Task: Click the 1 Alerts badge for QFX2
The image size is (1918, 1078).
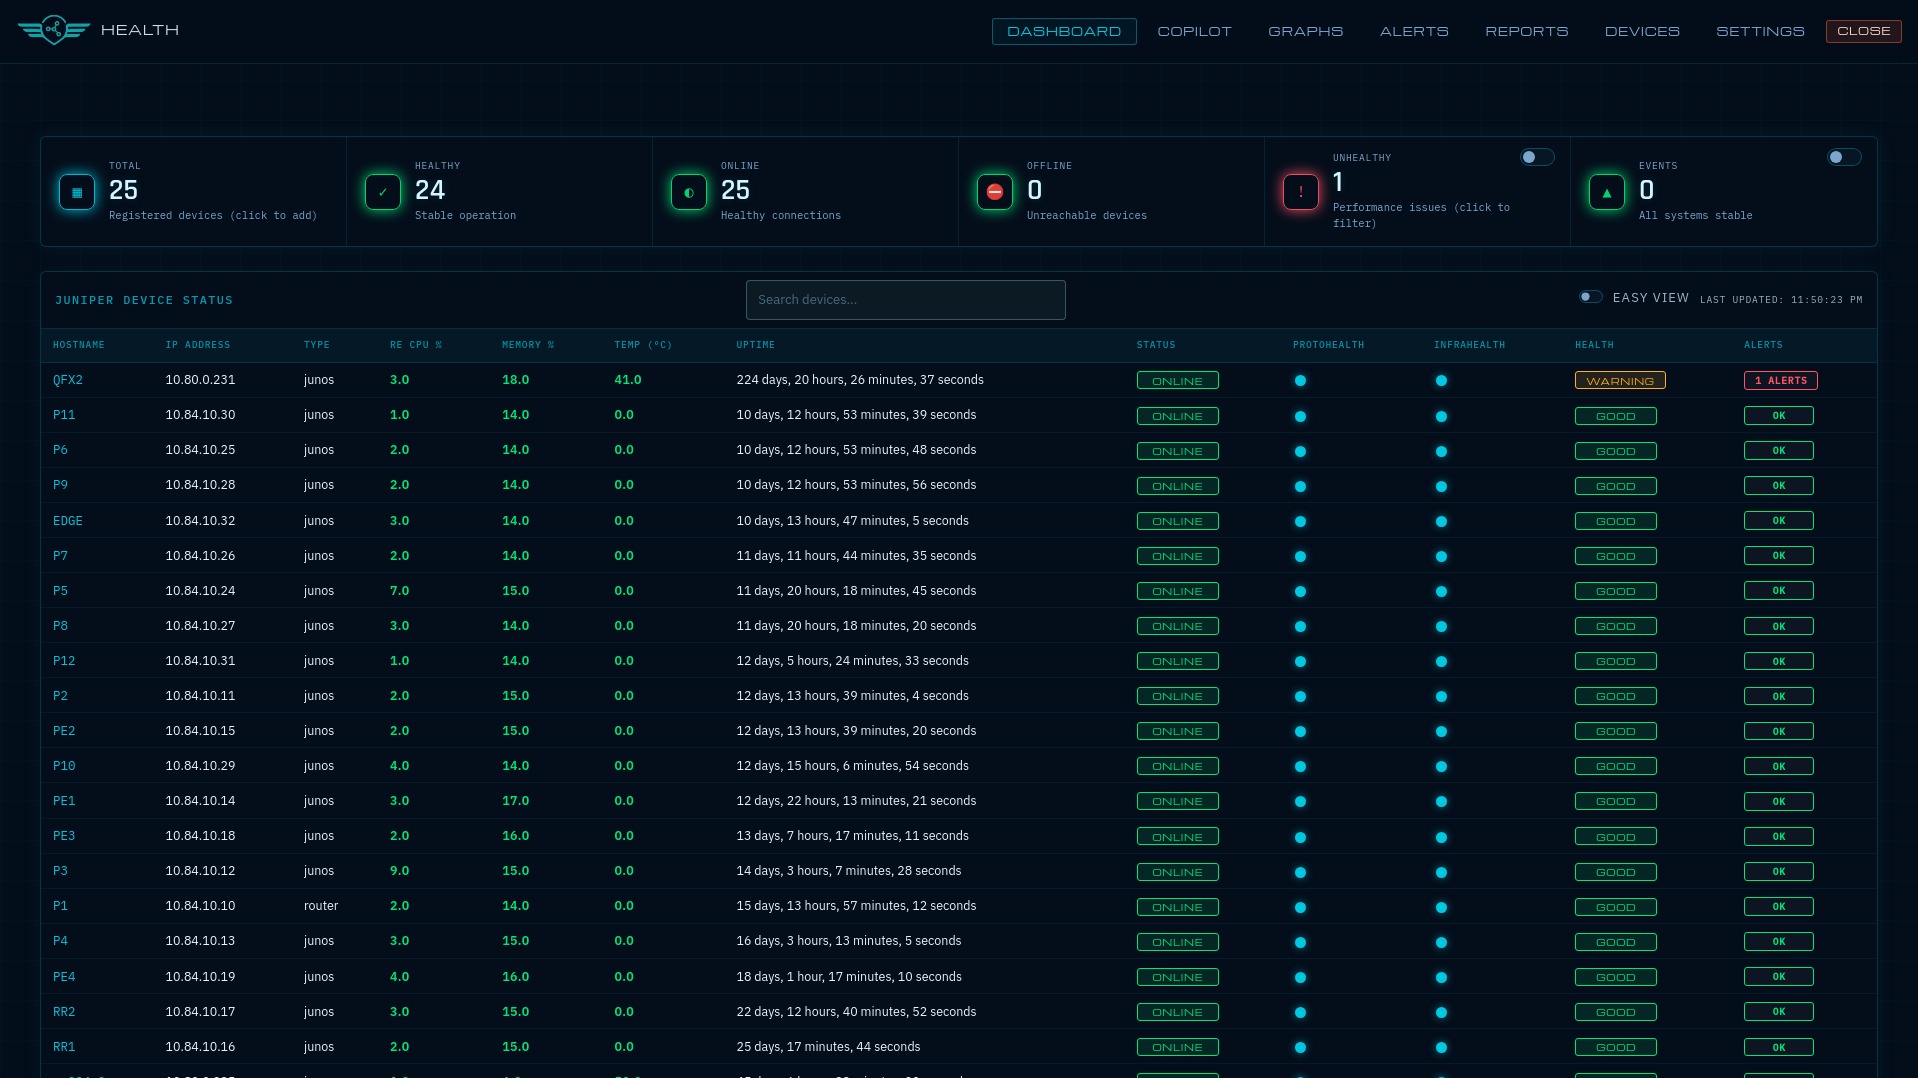Action: pos(1780,380)
